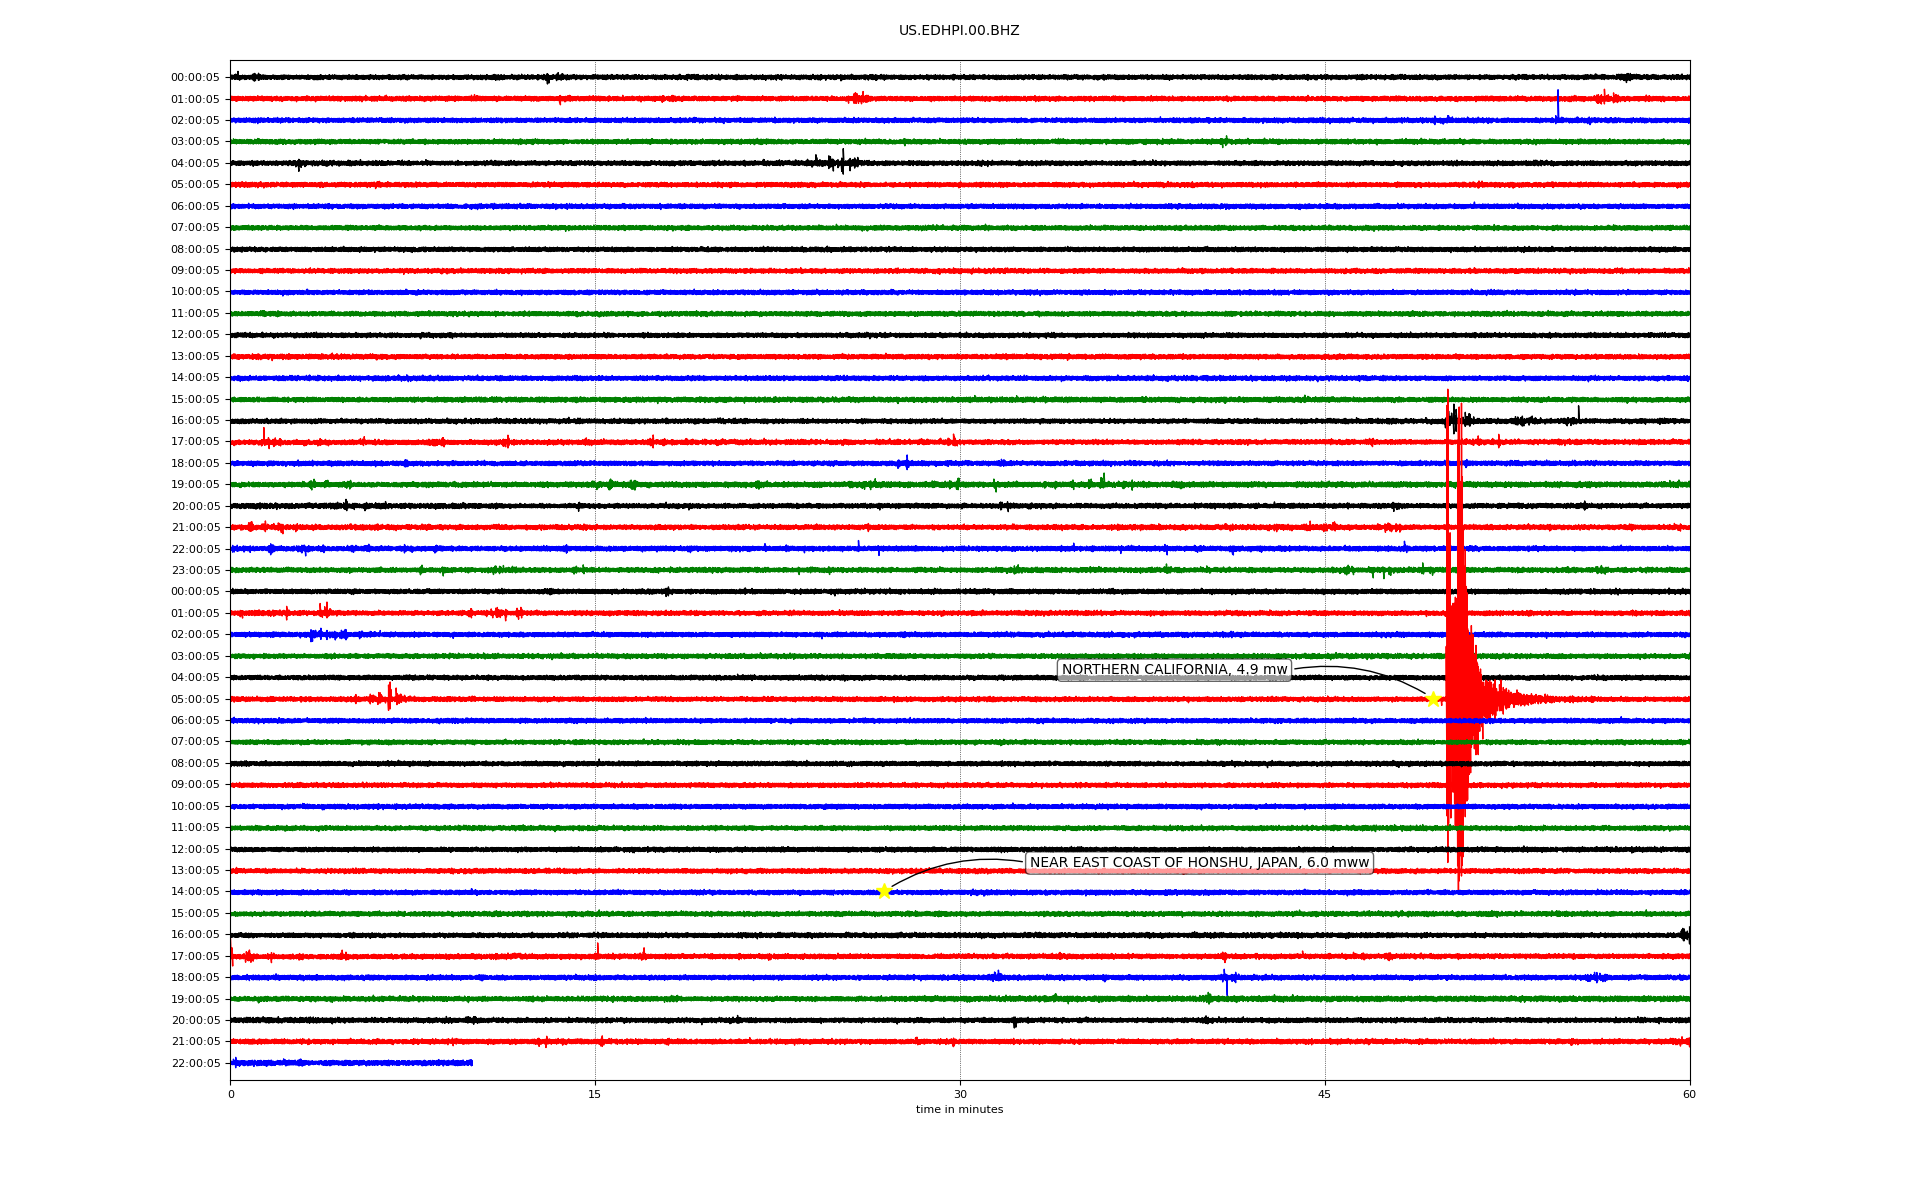Click the 30 tick label on time axis
The image size is (1920, 1200).
pos(960,1094)
